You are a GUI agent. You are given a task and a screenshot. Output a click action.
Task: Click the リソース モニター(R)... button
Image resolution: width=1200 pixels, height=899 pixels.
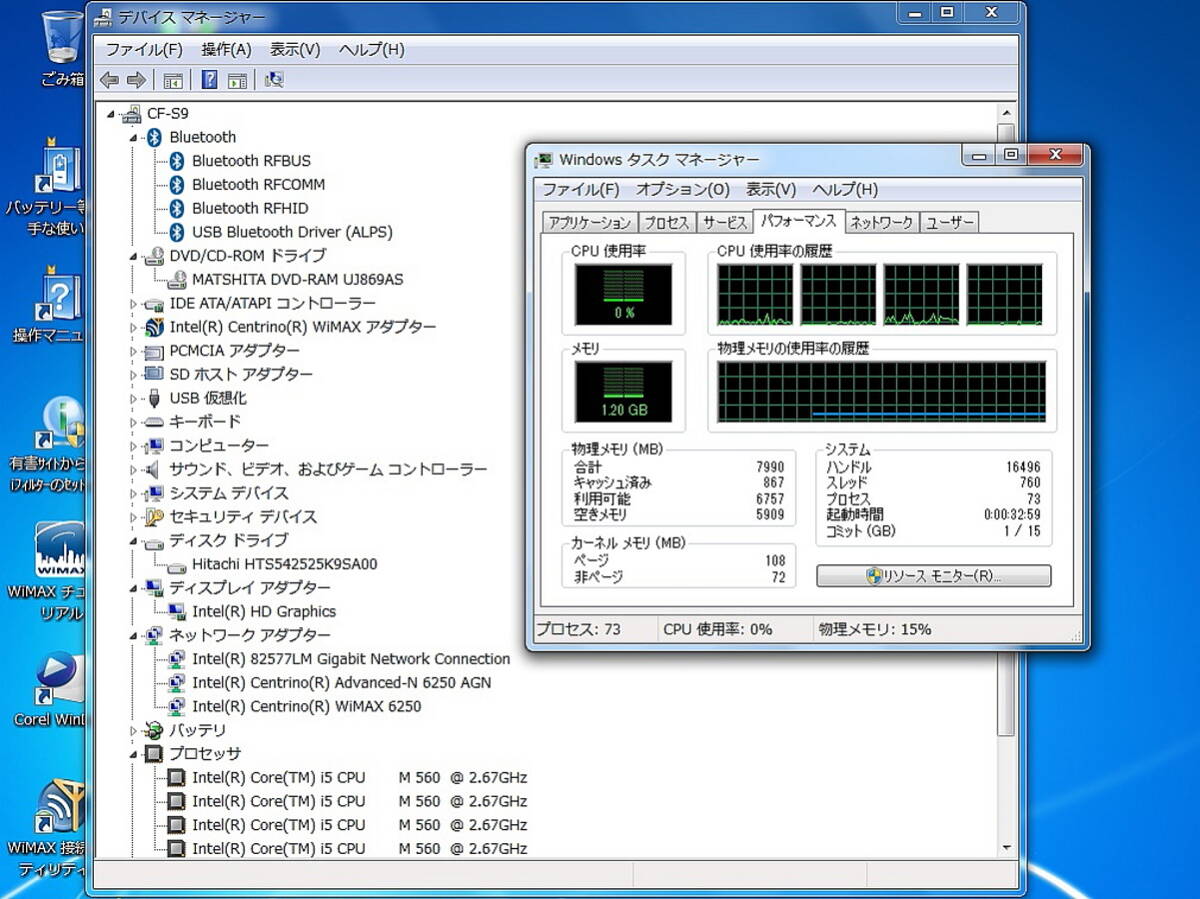(933, 577)
